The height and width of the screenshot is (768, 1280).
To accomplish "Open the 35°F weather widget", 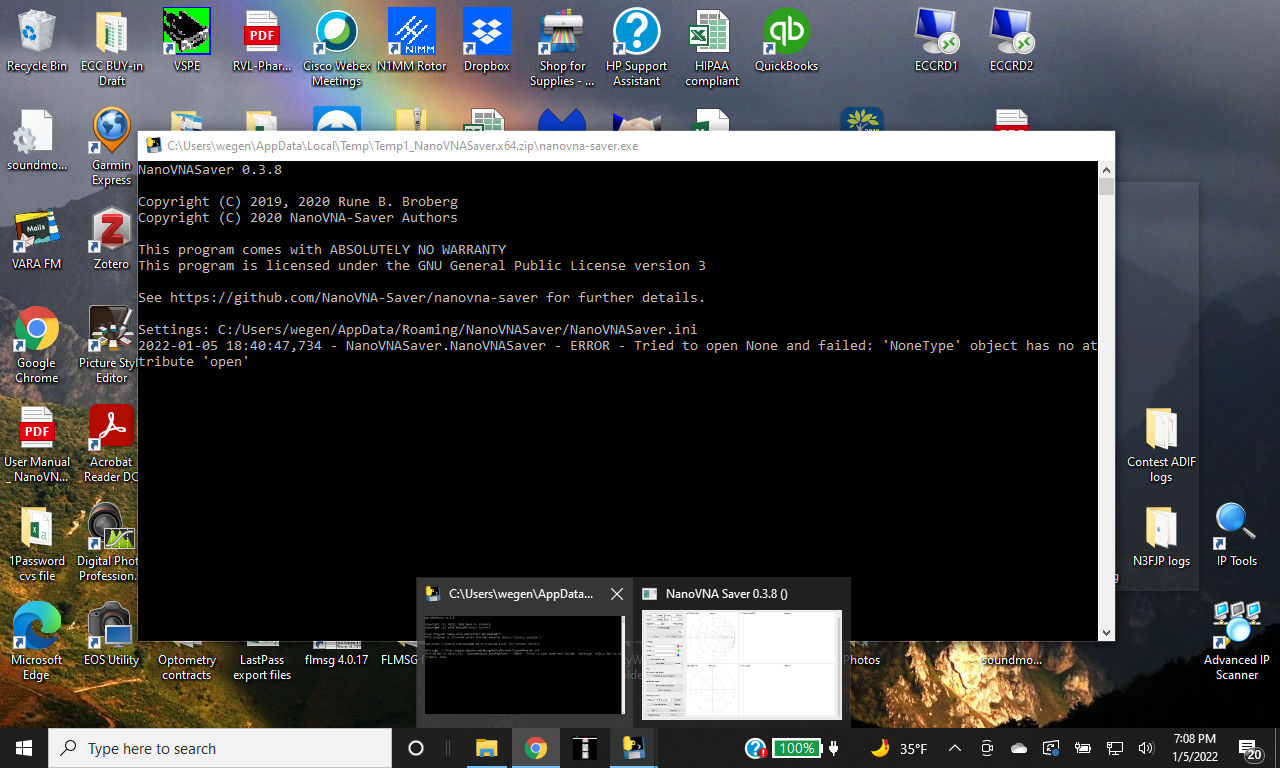I will 899,748.
